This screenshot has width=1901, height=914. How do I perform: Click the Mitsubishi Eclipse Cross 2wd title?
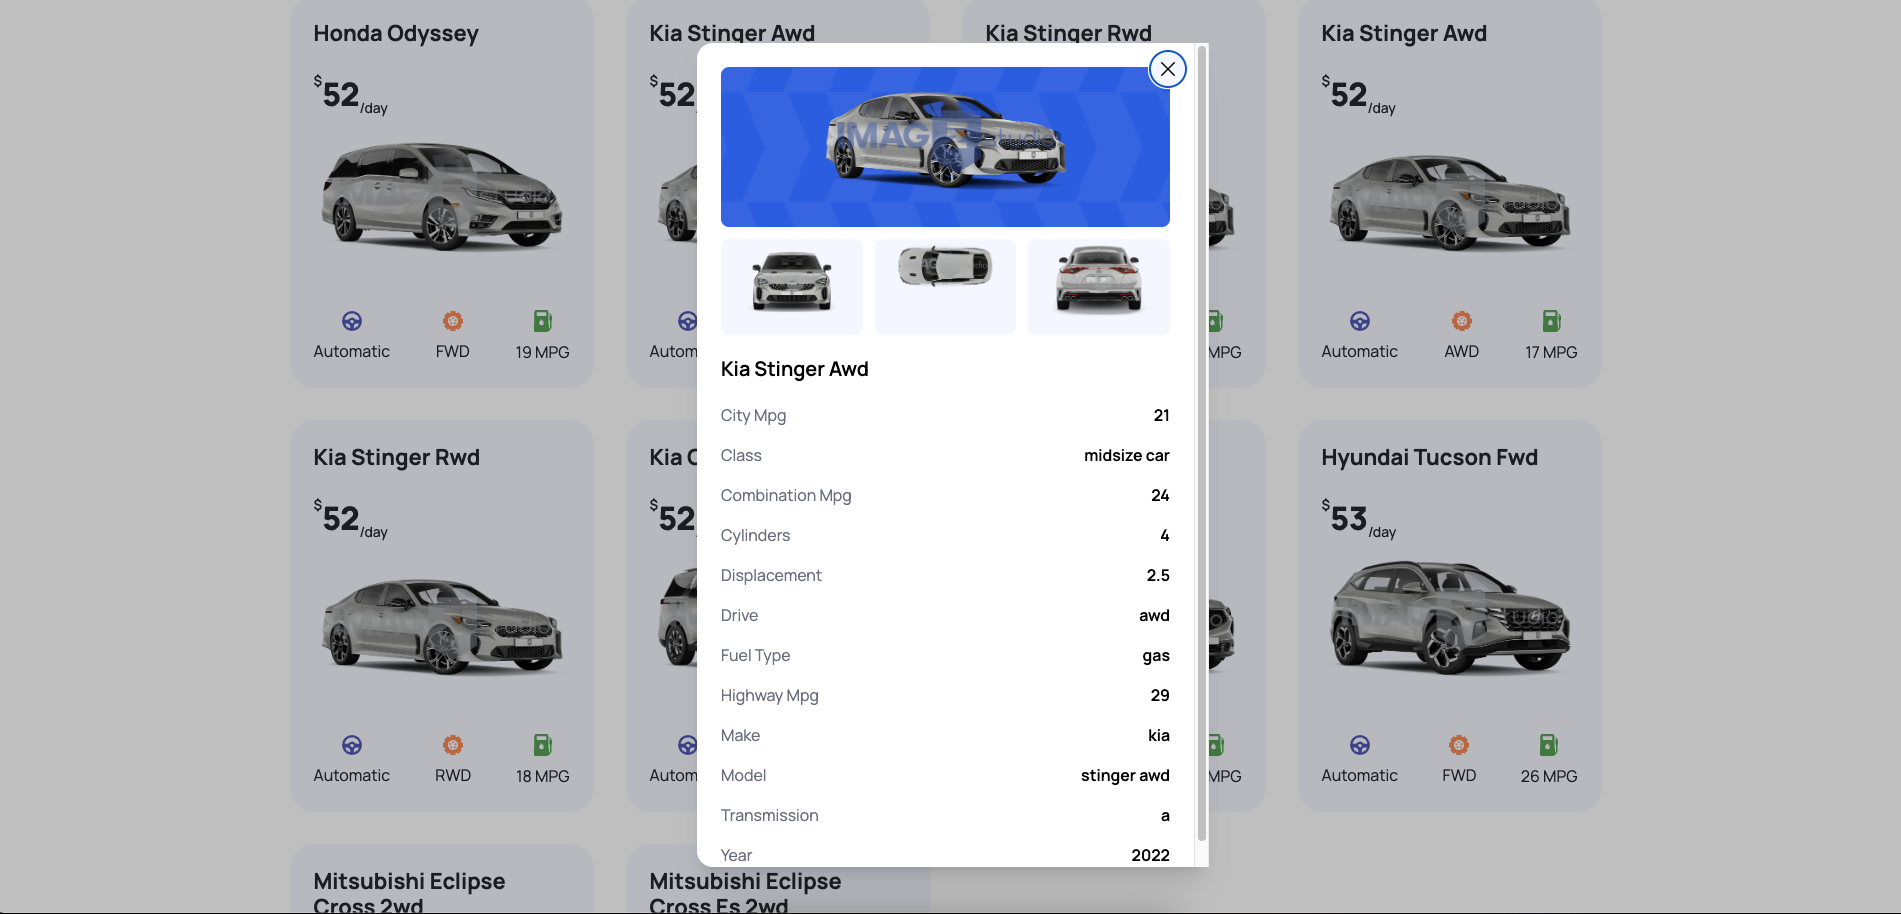coord(409,893)
